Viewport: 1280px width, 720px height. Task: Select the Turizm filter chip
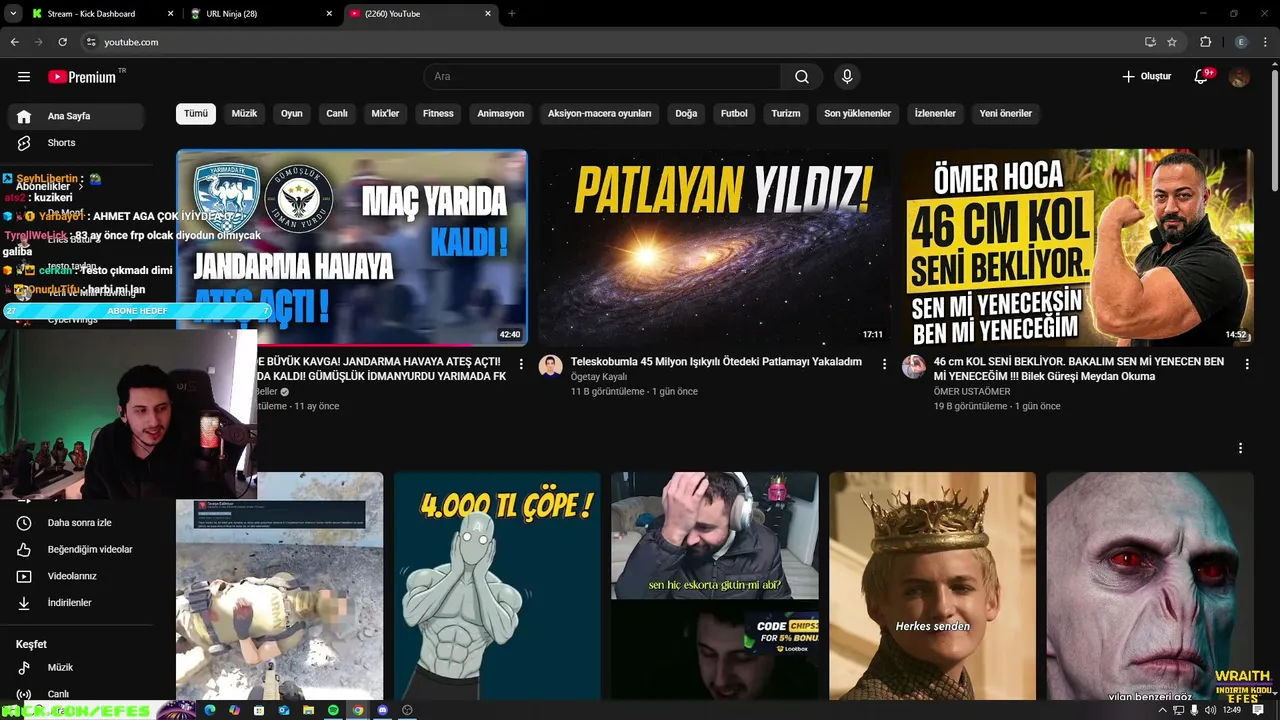pyautogui.click(x=786, y=114)
